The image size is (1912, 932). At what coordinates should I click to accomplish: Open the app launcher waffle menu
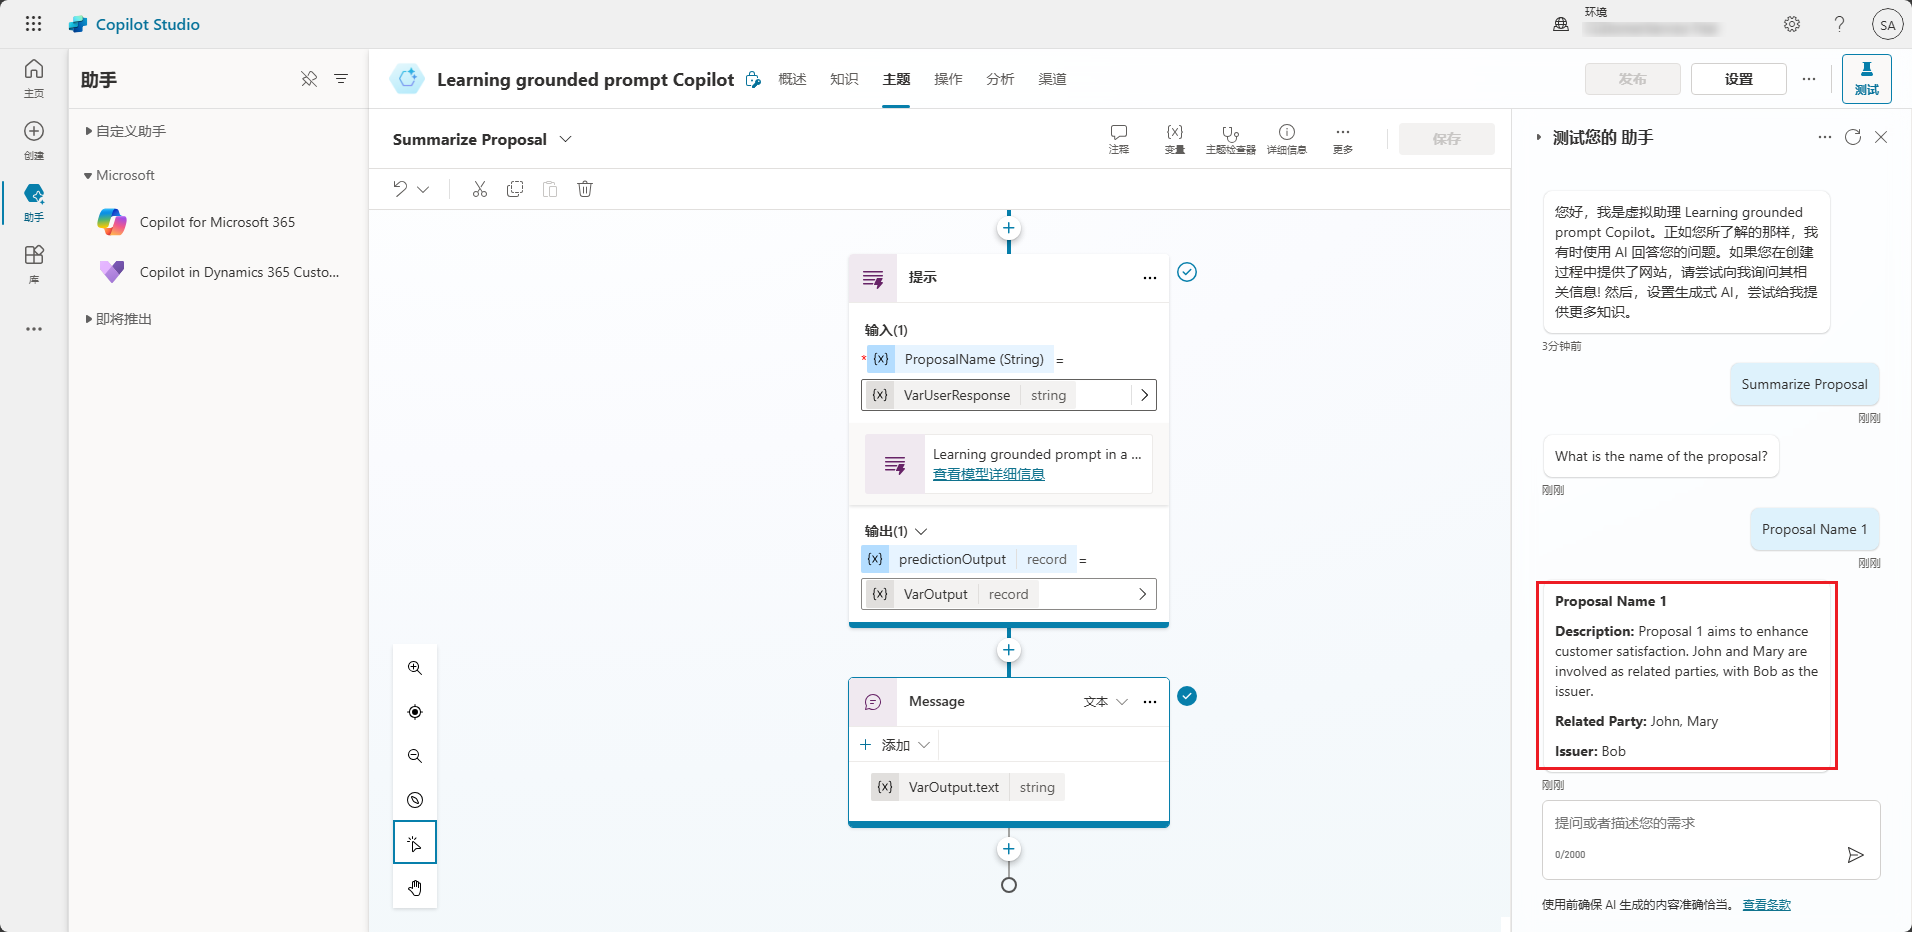pyautogui.click(x=33, y=24)
